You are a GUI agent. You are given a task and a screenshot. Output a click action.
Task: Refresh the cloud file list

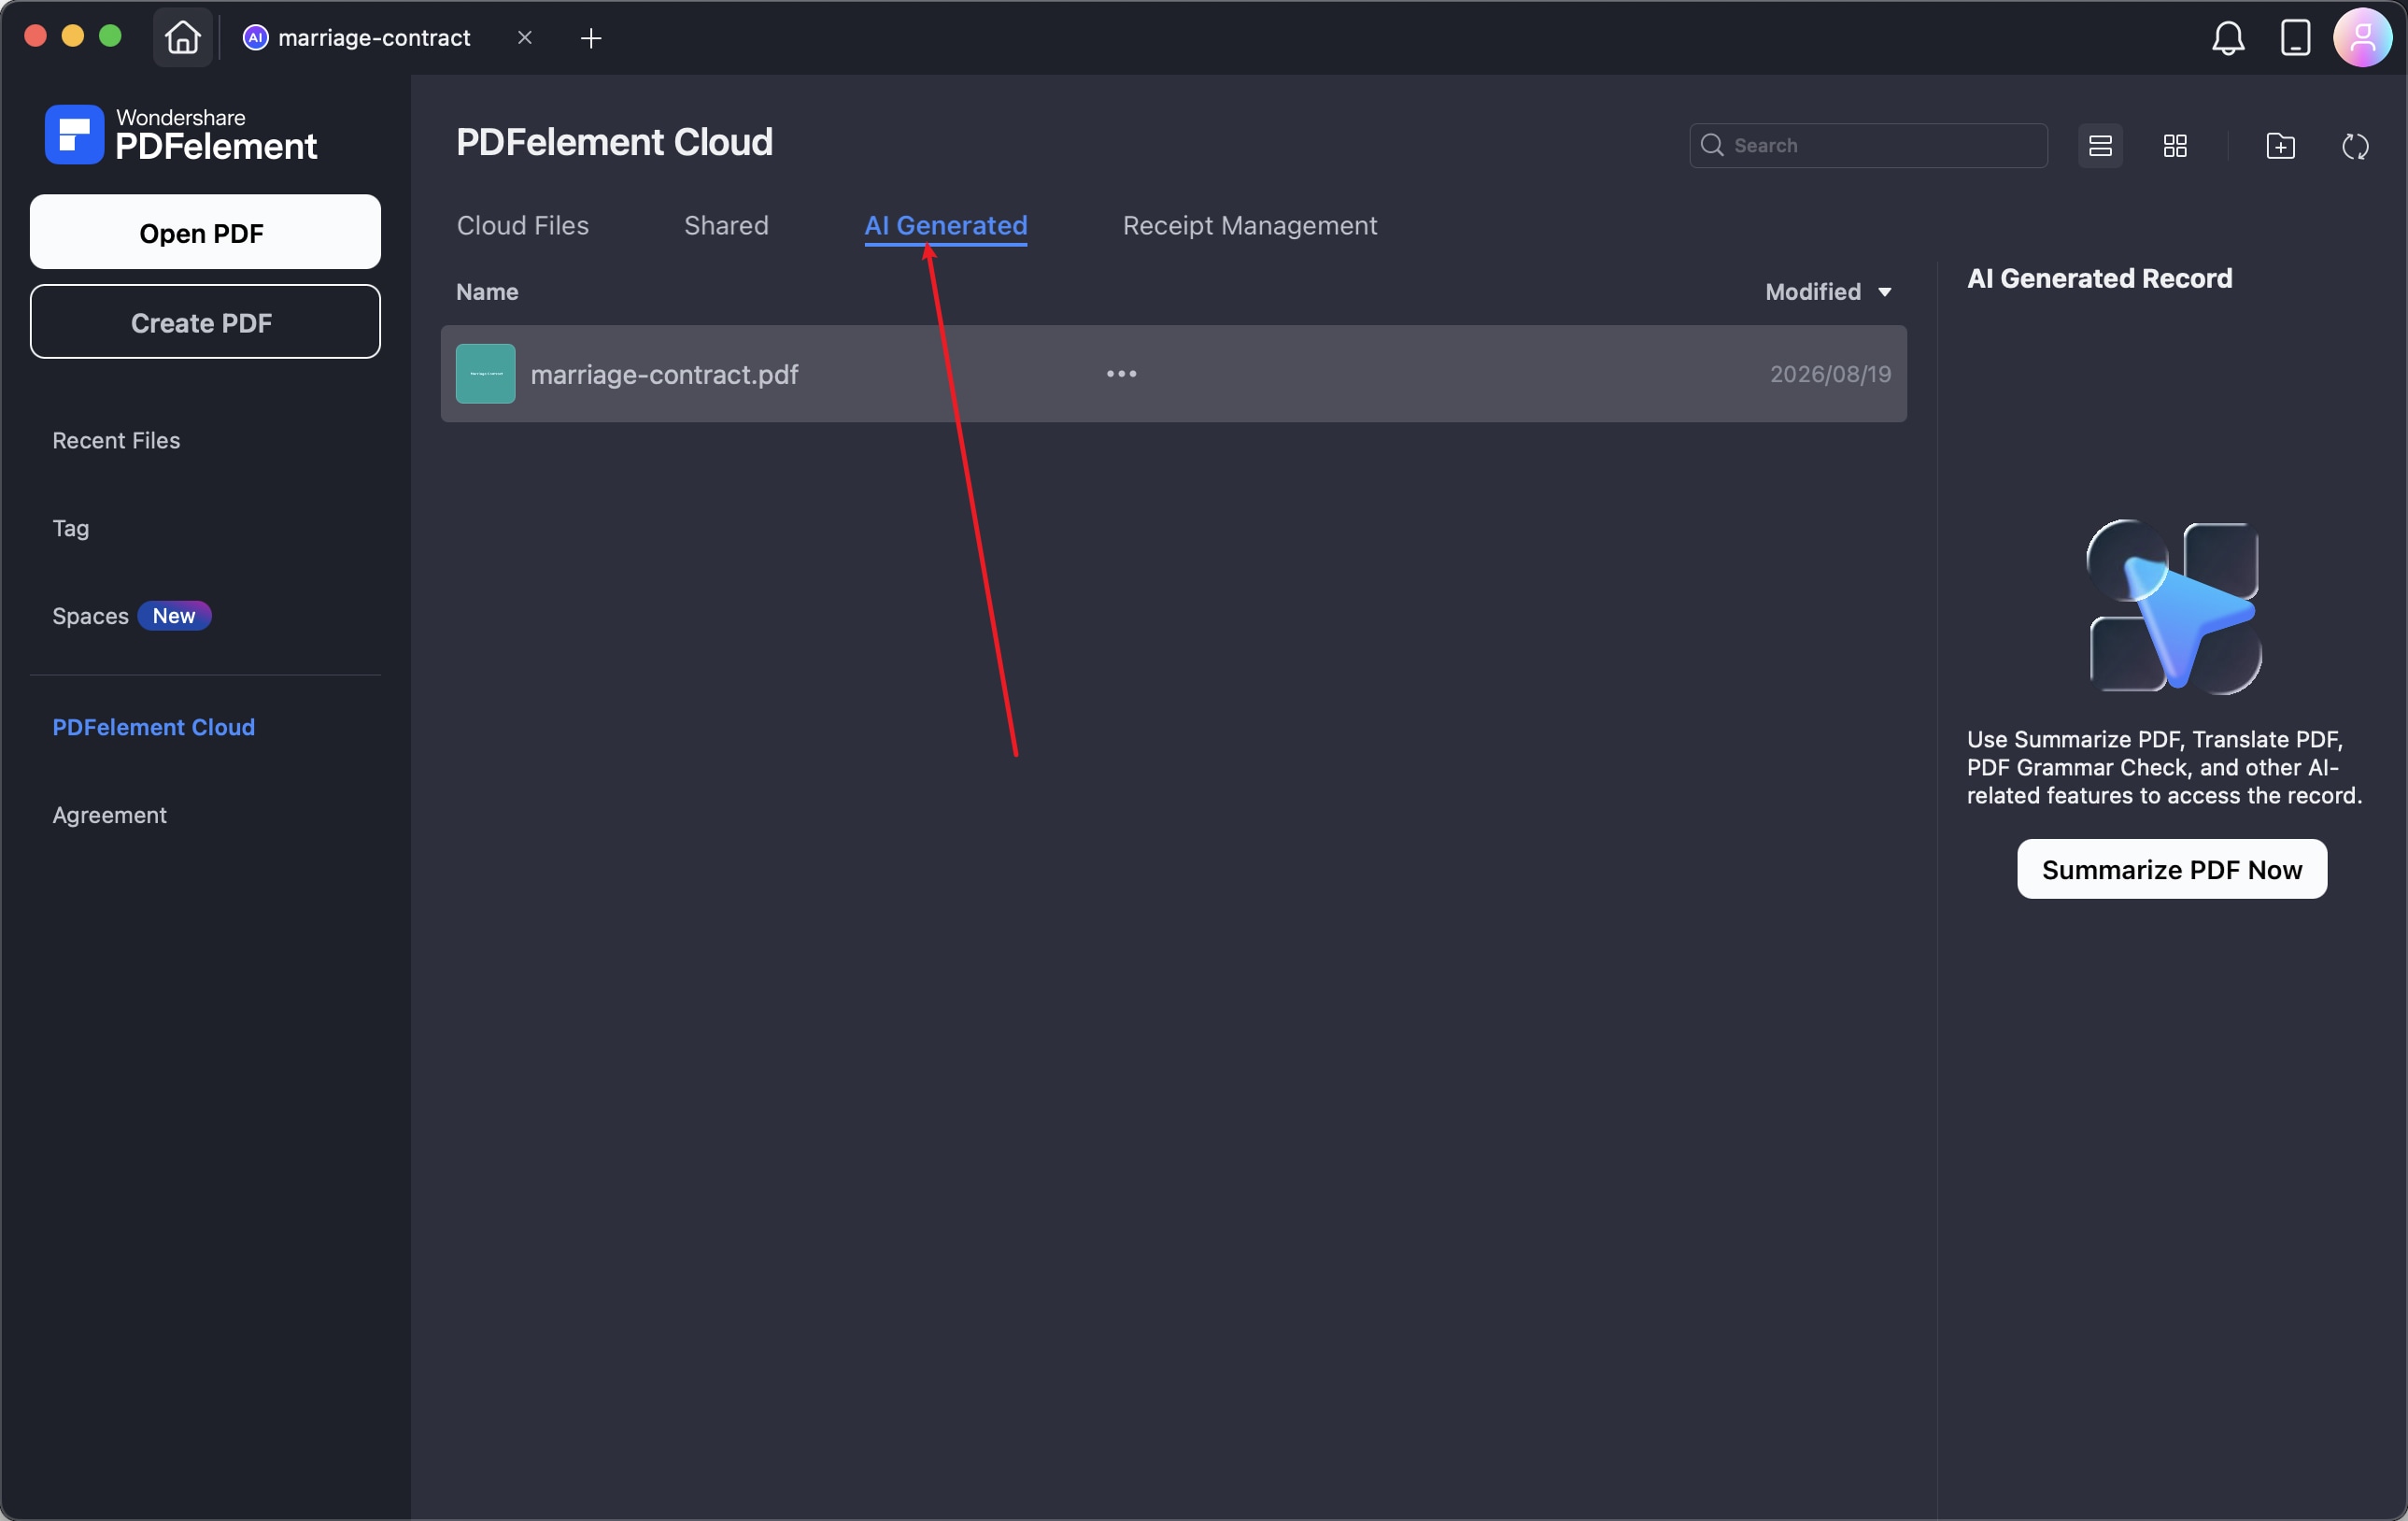pyautogui.click(x=2355, y=146)
